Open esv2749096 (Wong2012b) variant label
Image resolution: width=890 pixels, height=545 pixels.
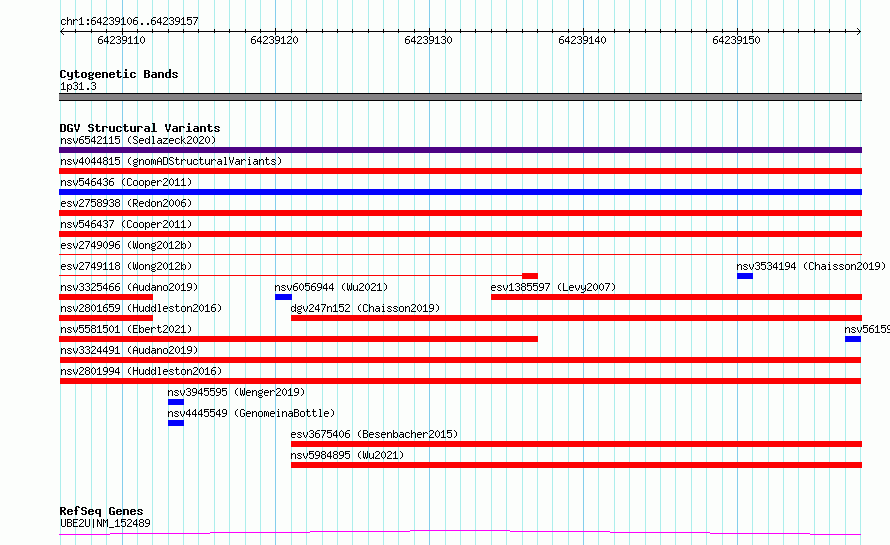click(x=126, y=245)
